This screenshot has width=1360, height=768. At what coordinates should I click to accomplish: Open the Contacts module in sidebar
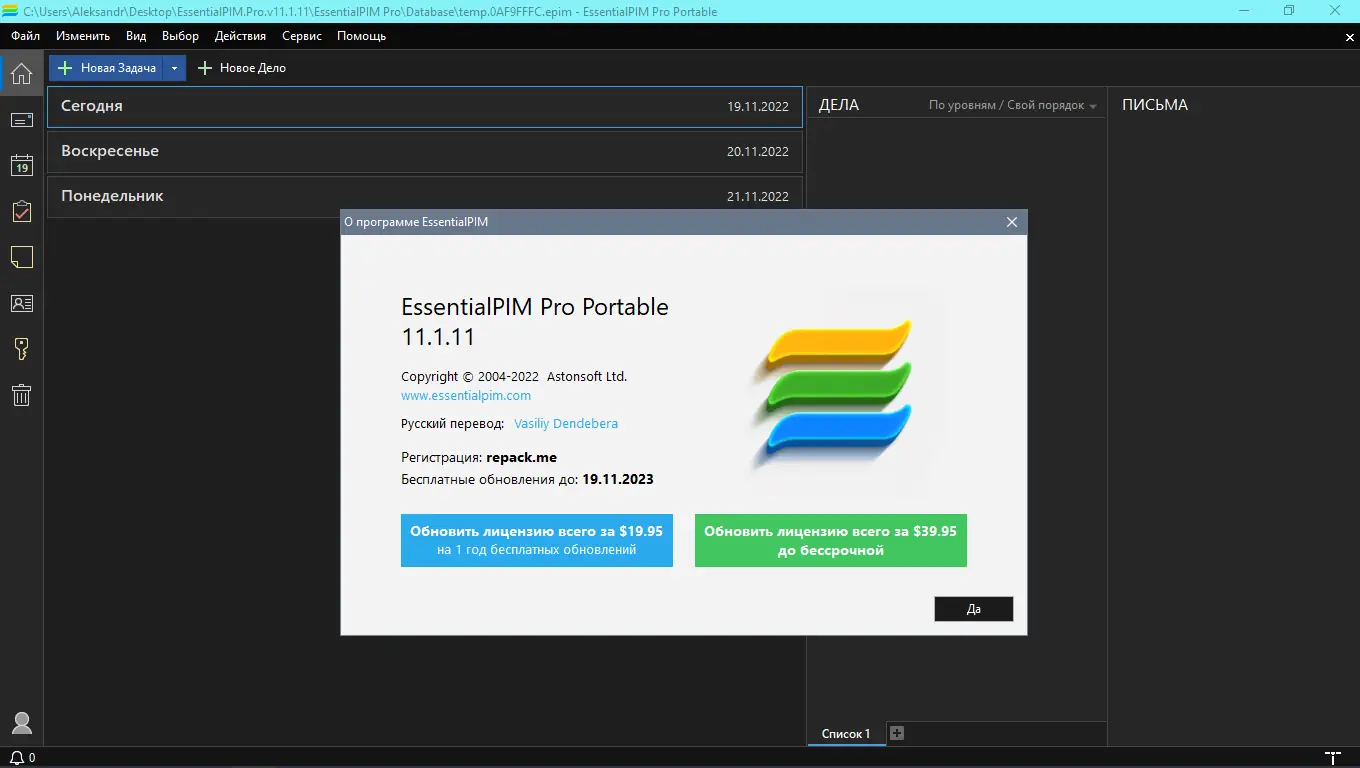tap(21, 303)
